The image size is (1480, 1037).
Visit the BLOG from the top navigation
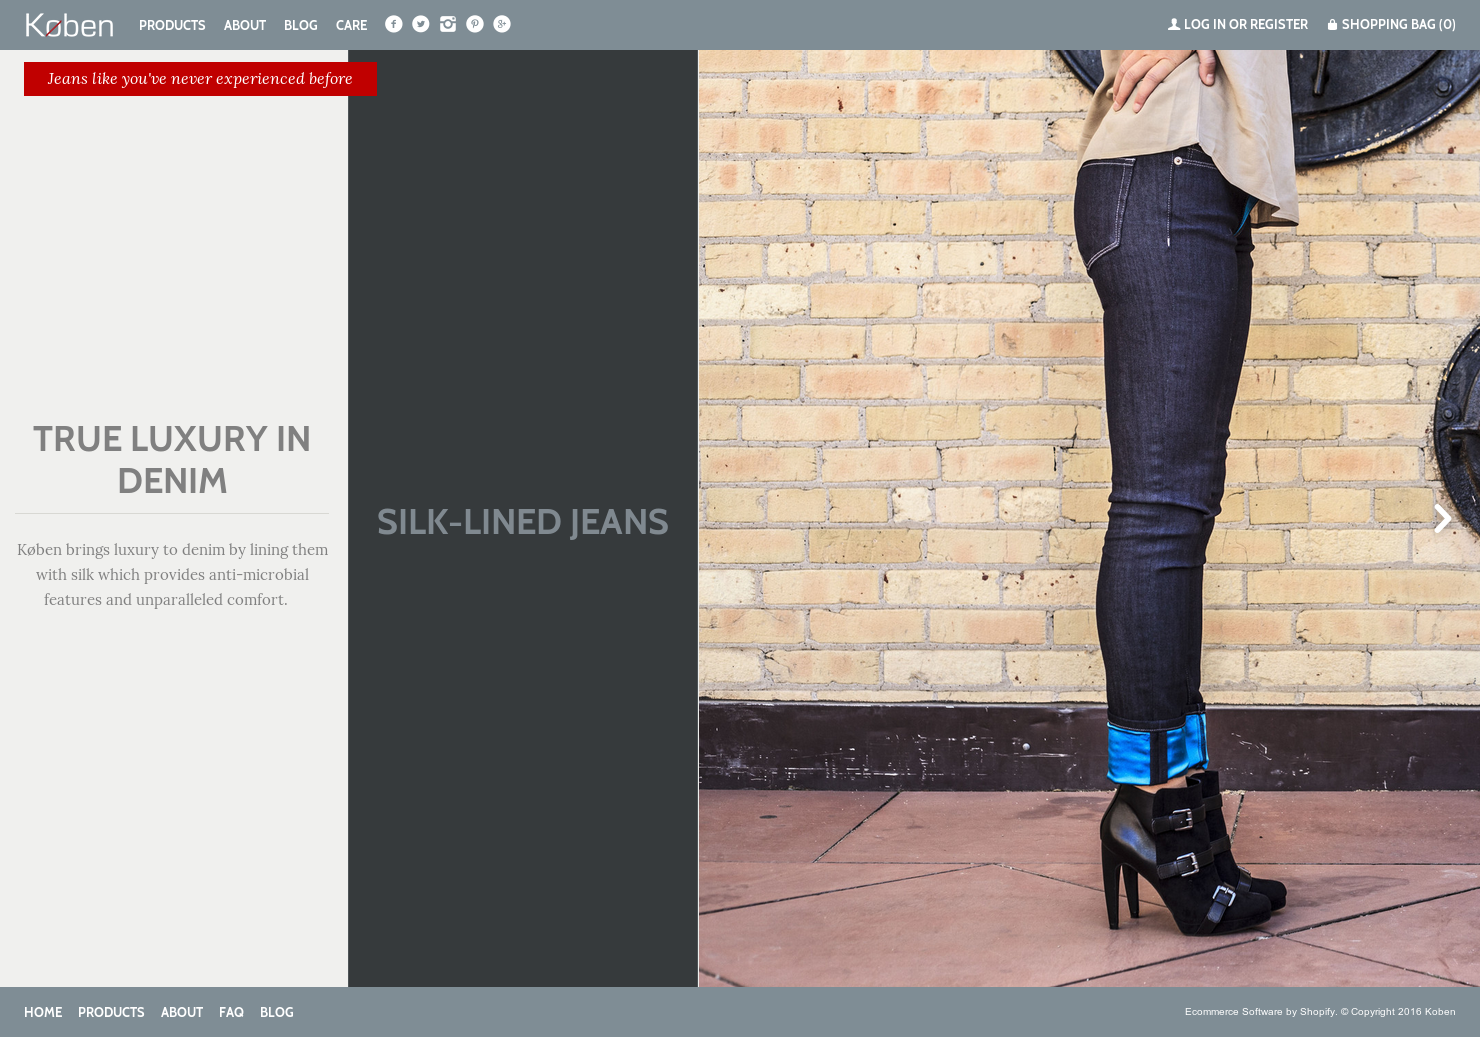click(300, 25)
